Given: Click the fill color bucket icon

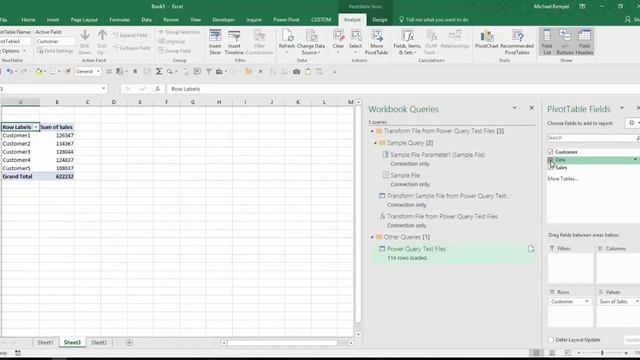Looking at the screenshot, I should coord(38,71).
